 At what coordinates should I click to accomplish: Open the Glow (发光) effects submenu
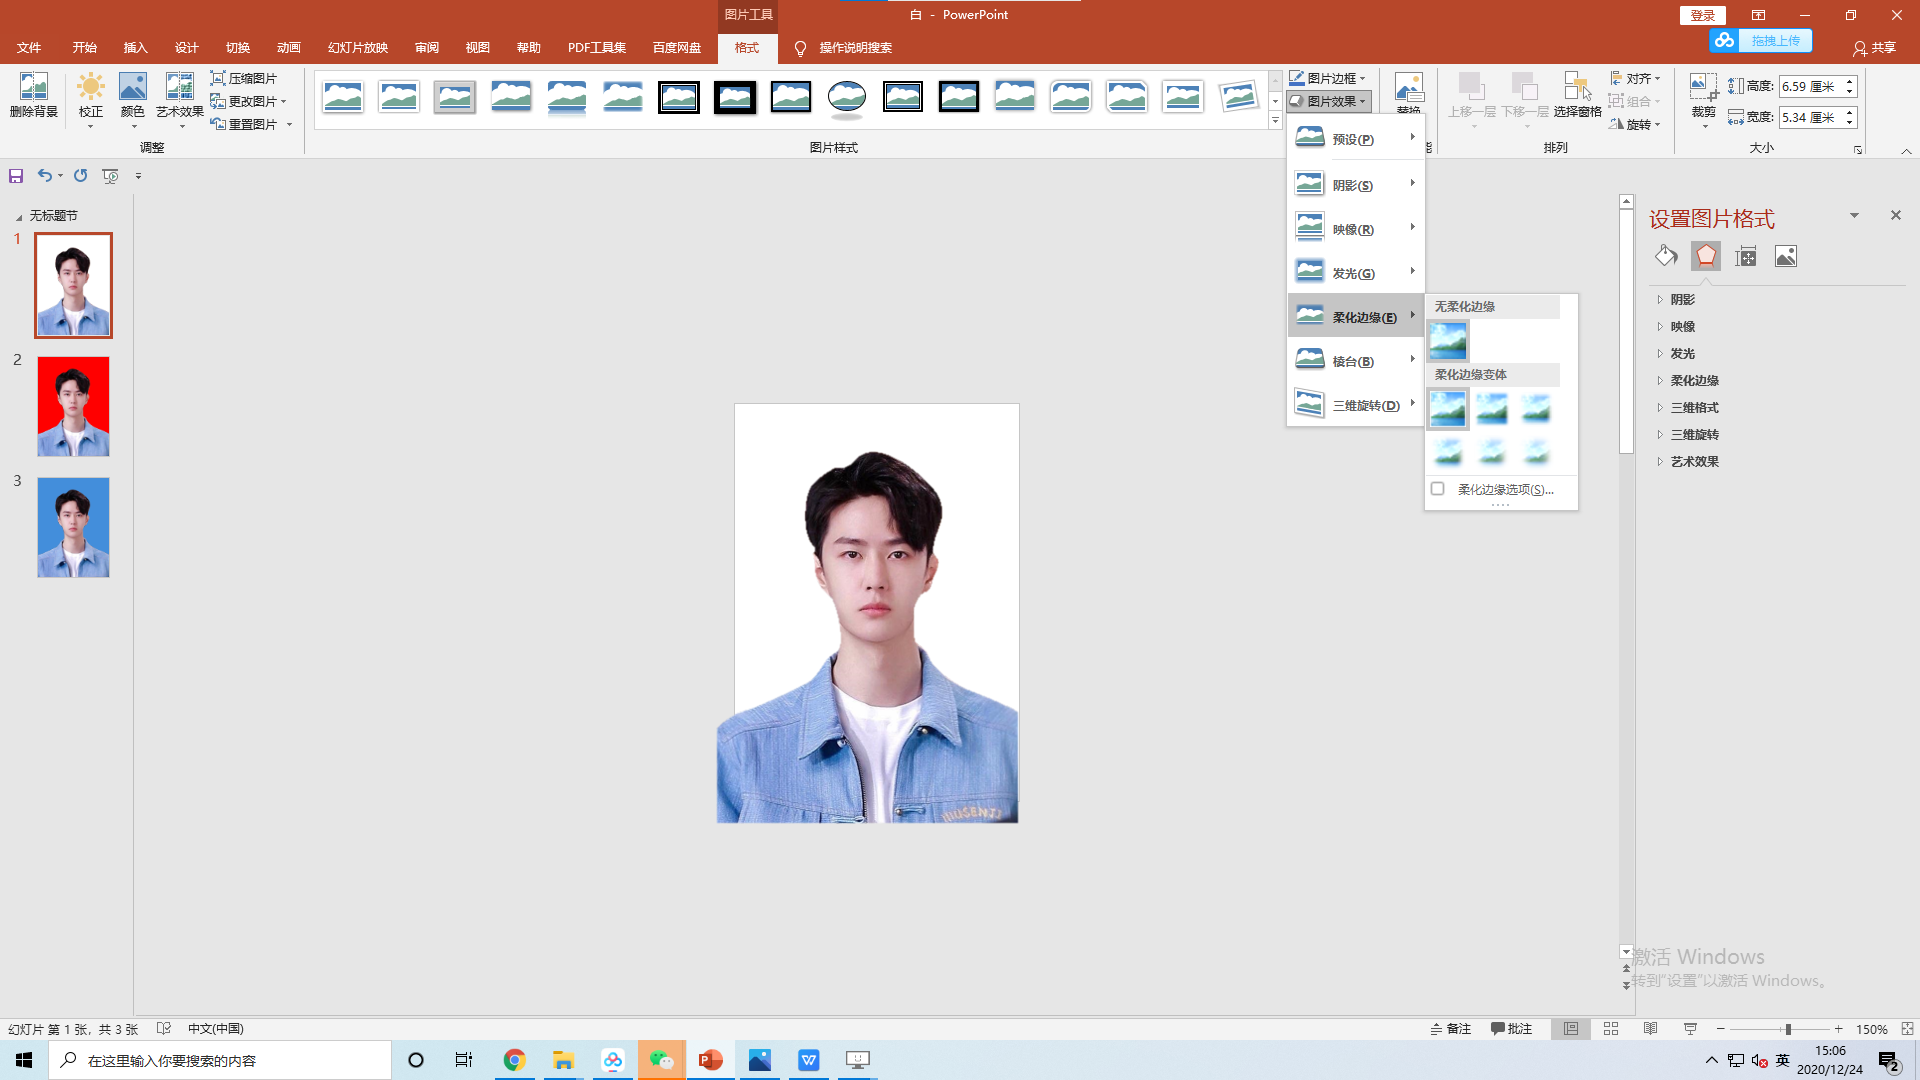[1354, 273]
